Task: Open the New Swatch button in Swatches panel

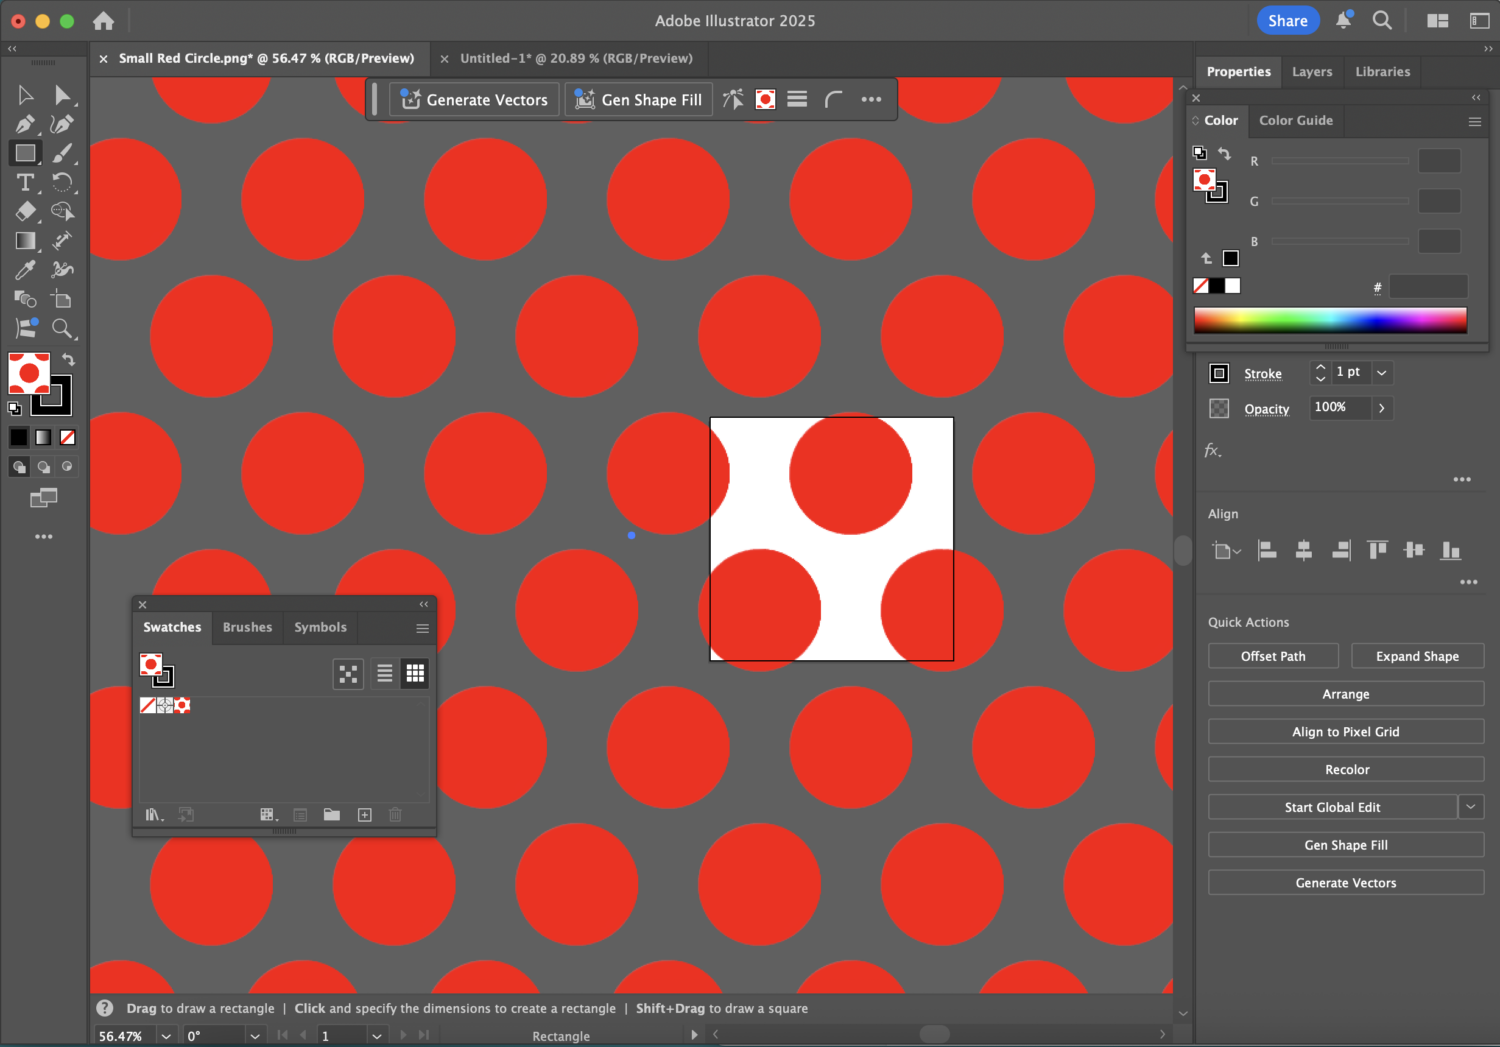Action: tap(365, 815)
